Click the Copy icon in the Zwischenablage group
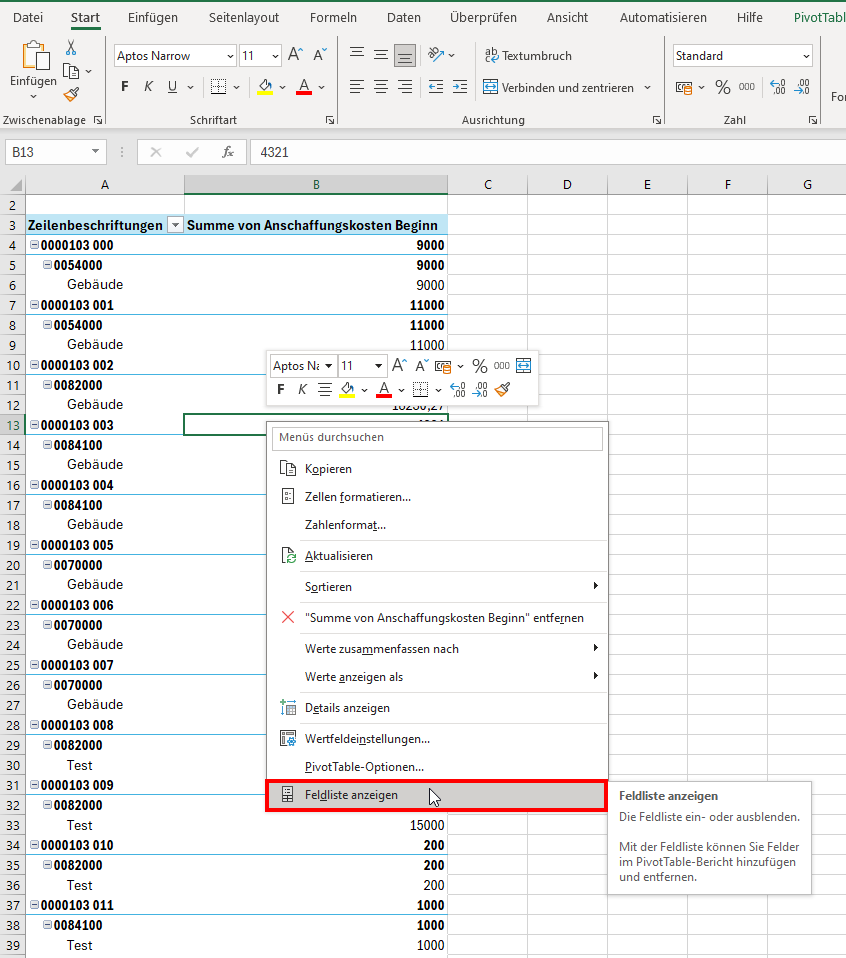This screenshot has height=958, width=846. 71,71
